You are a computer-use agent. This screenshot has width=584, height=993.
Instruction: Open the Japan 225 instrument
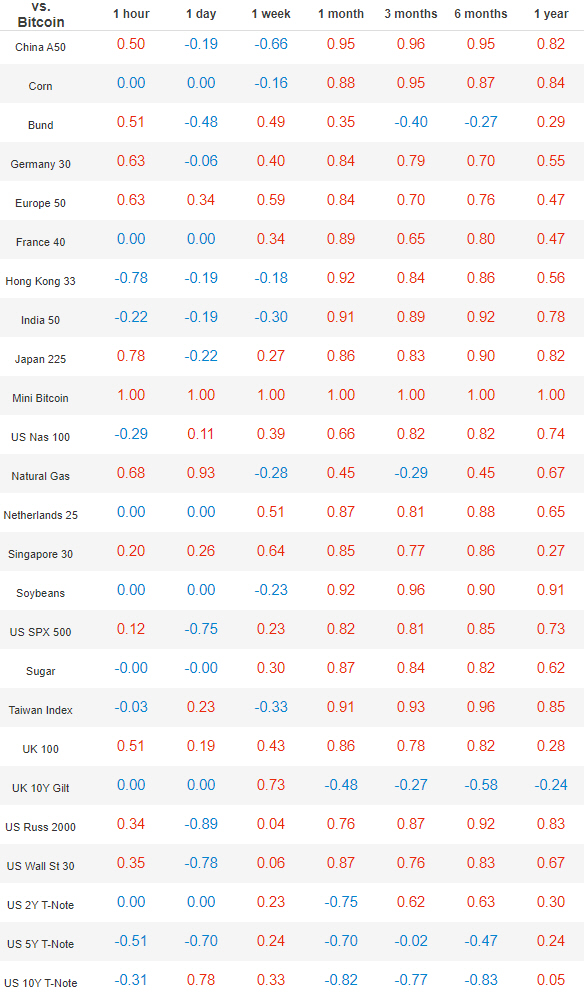(41, 359)
